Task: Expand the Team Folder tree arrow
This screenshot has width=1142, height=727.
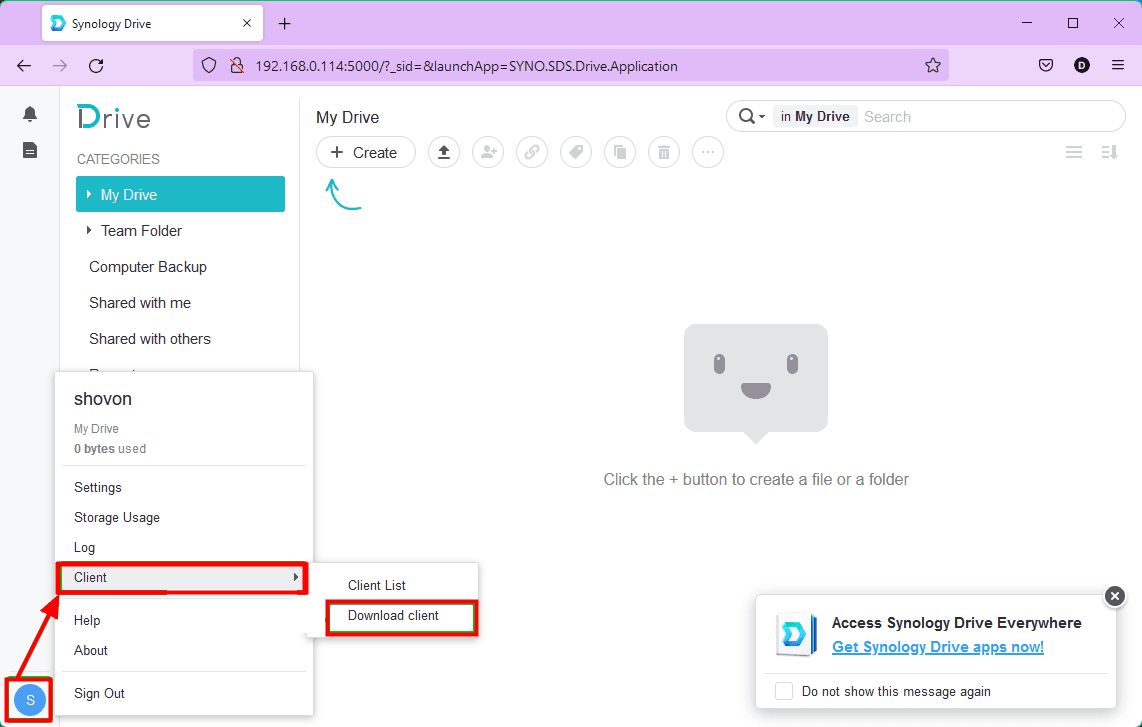Action: tap(89, 230)
